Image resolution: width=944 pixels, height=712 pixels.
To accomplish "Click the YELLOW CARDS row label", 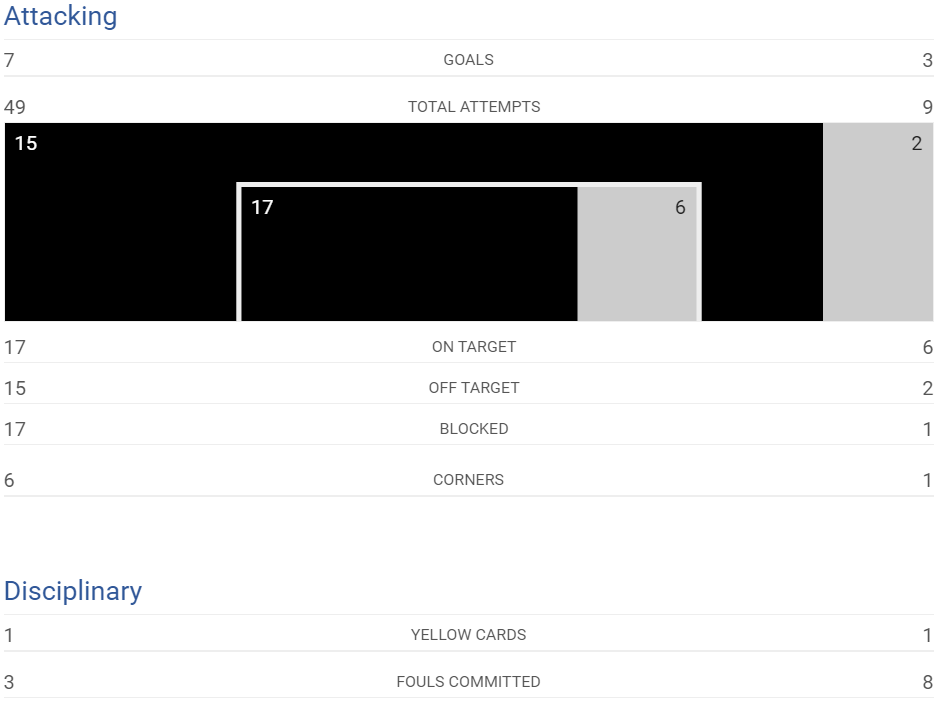I will point(468,634).
